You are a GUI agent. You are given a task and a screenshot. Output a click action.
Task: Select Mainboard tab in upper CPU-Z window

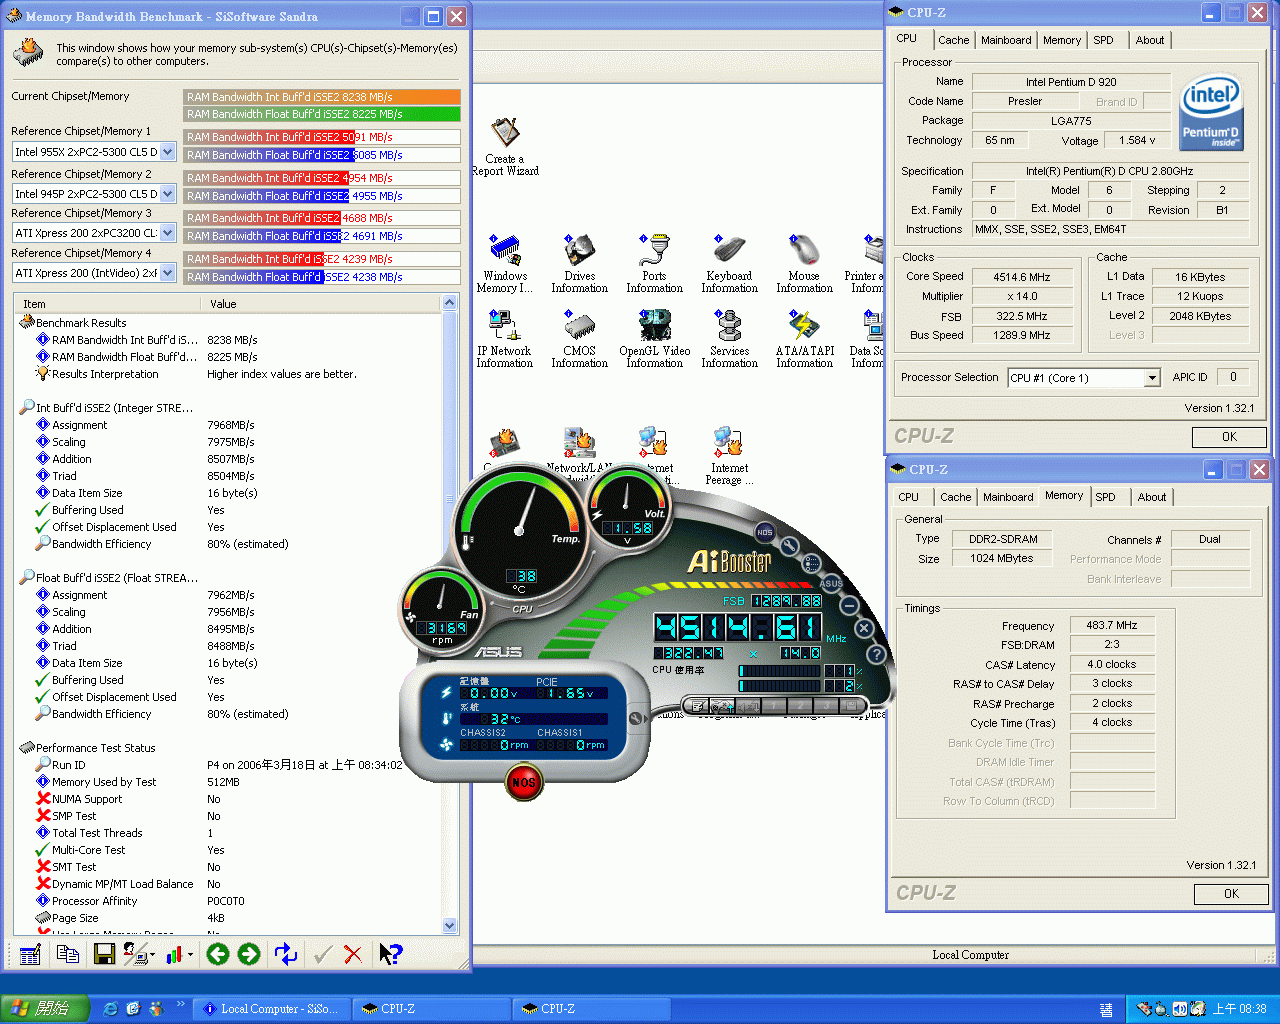(1006, 40)
